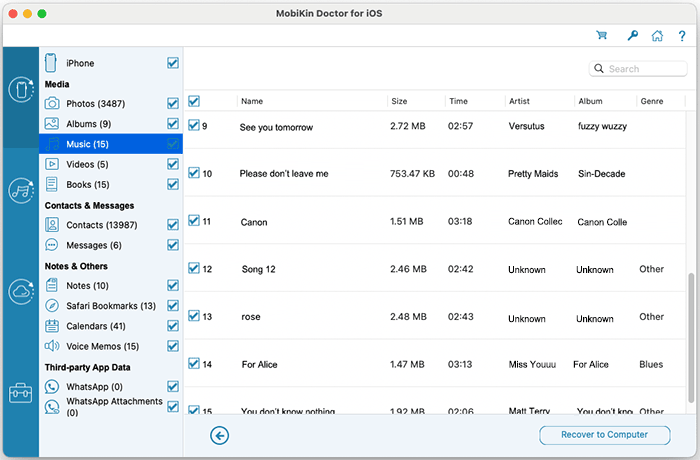Uncheck row 14 For Alice checkbox
The height and width of the screenshot is (460, 700).
194,364
